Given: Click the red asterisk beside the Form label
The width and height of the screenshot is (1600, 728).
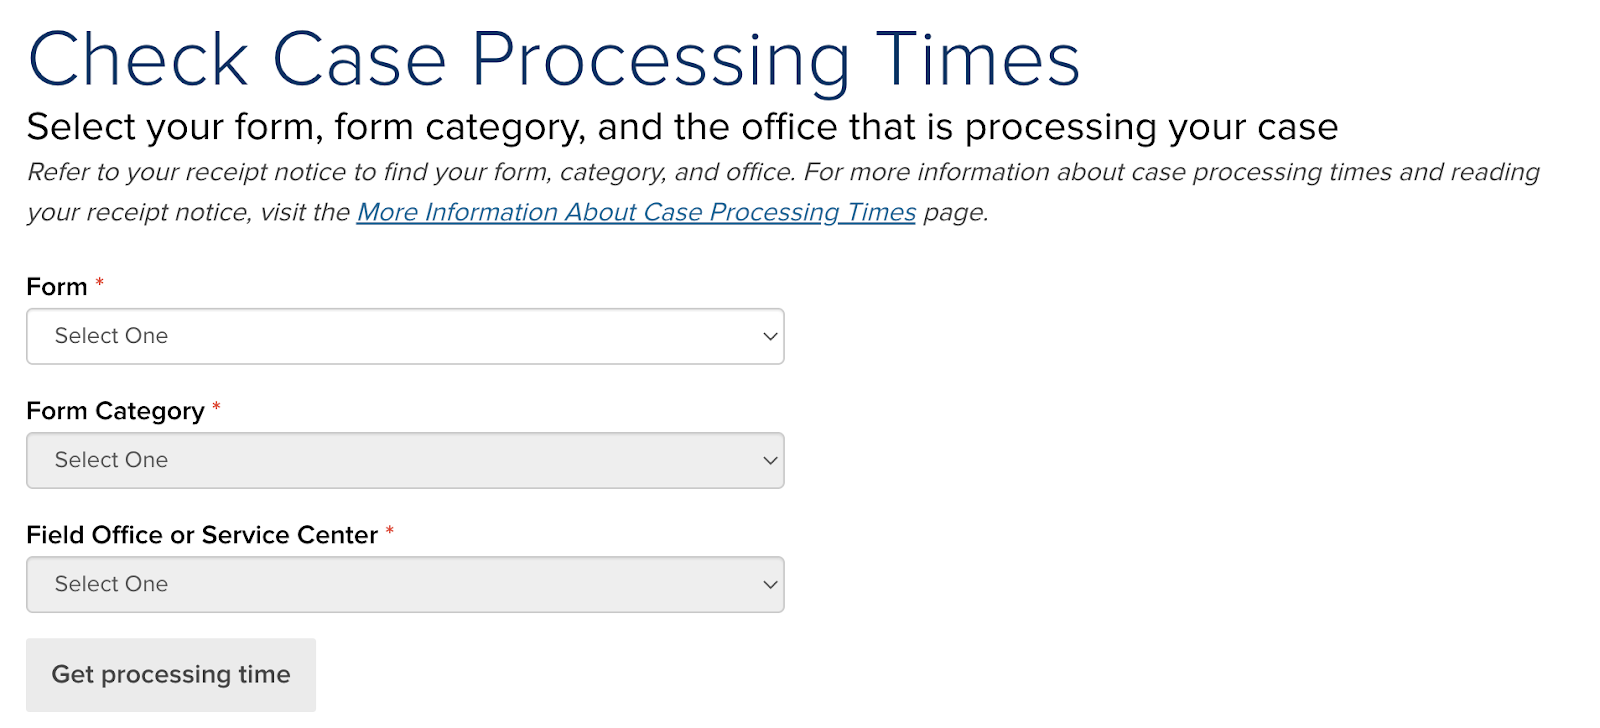Looking at the screenshot, I should click(x=99, y=283).
